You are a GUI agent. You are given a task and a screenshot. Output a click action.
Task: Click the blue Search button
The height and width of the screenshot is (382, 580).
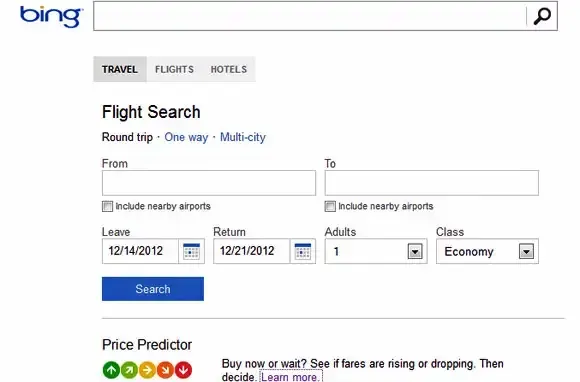click(x=153, y=289)
